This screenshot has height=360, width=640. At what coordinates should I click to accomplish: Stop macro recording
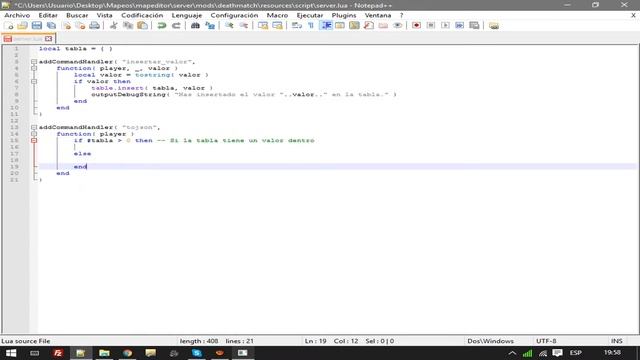click(x=431, y=26)
